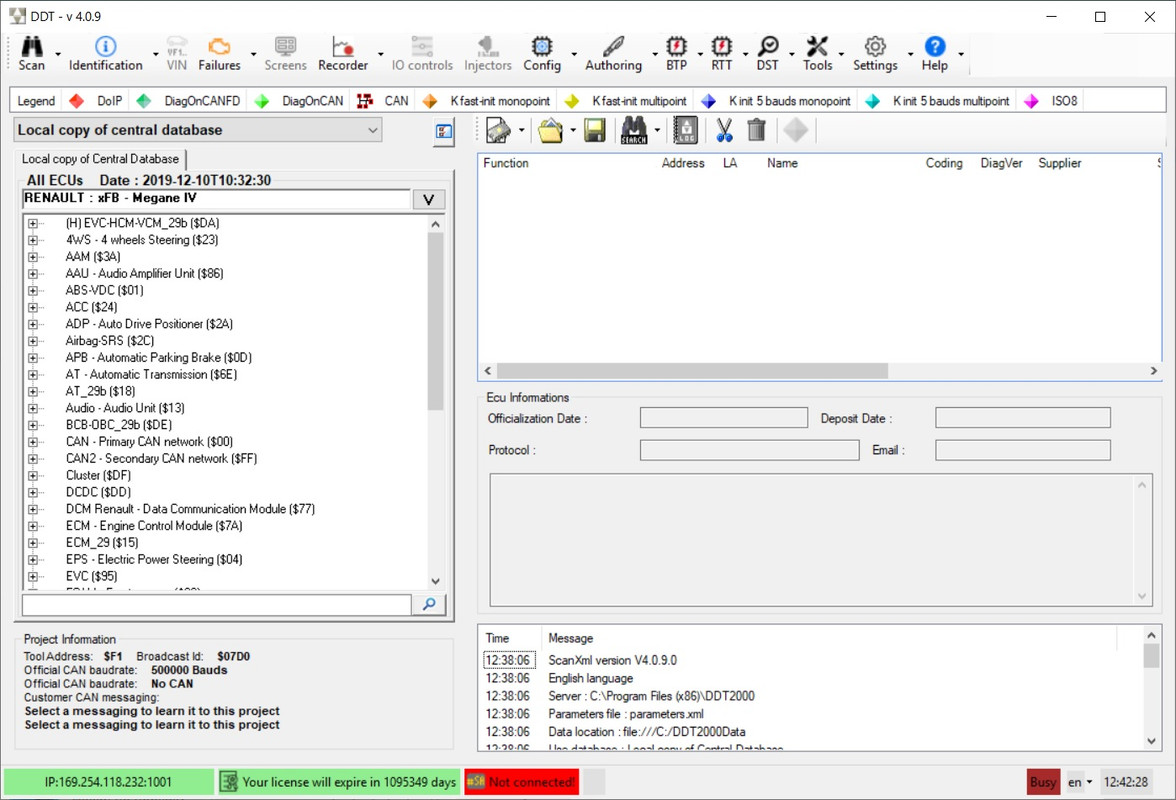Open the vehicle project V dropdown
The height and width of the screenshot is (800, 1176).
pos(428,199)
